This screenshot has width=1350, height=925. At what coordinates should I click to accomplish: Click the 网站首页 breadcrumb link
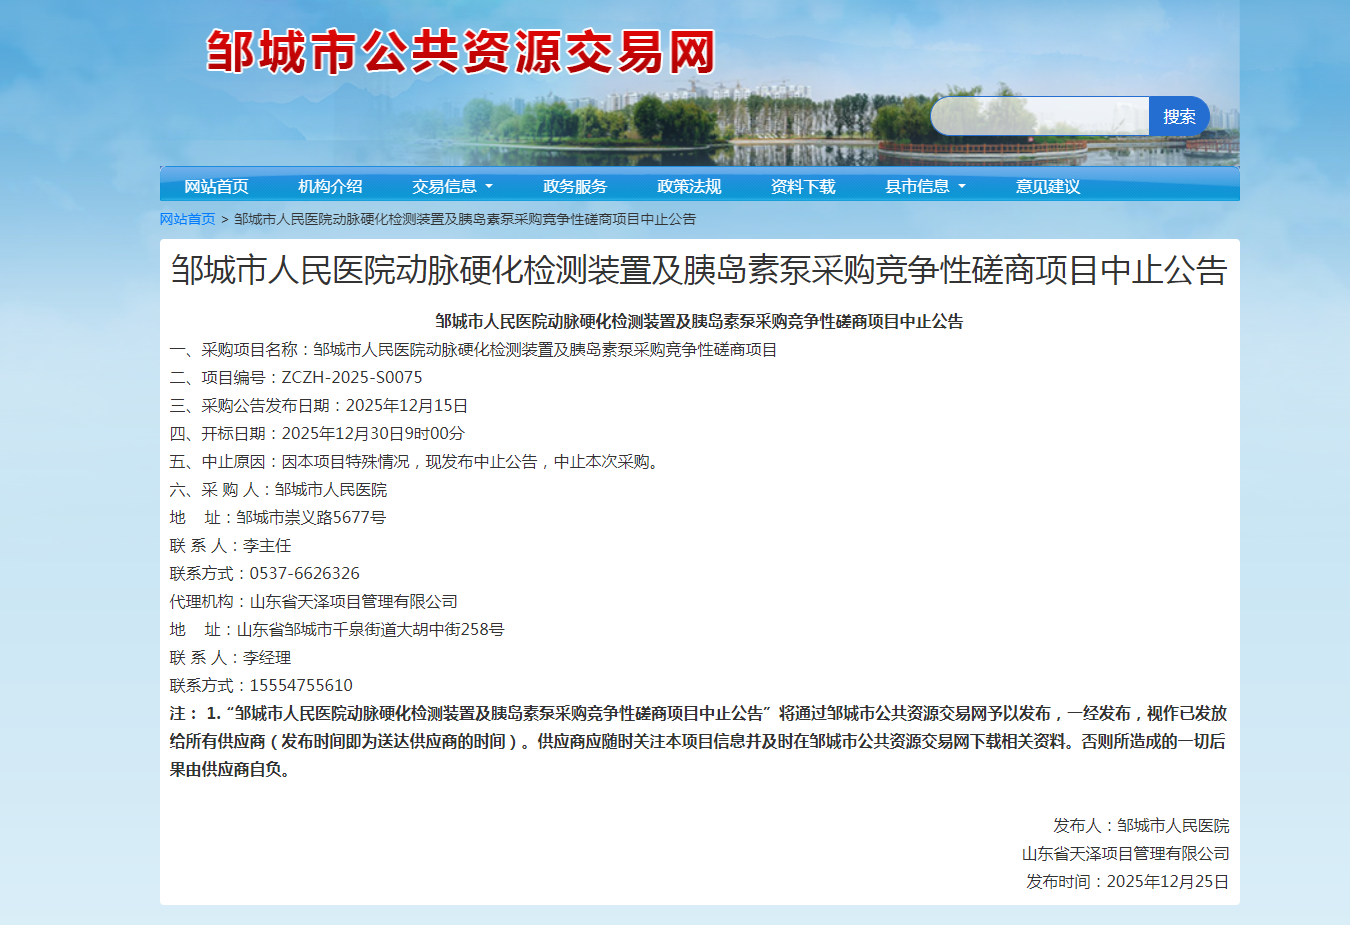click(x=187, y=219)
